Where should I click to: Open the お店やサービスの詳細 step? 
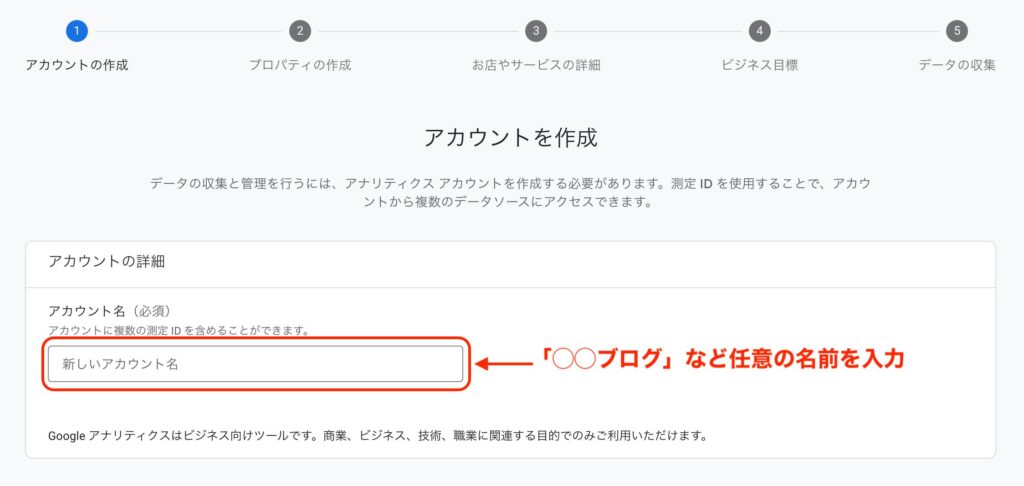tap(536, 65)
